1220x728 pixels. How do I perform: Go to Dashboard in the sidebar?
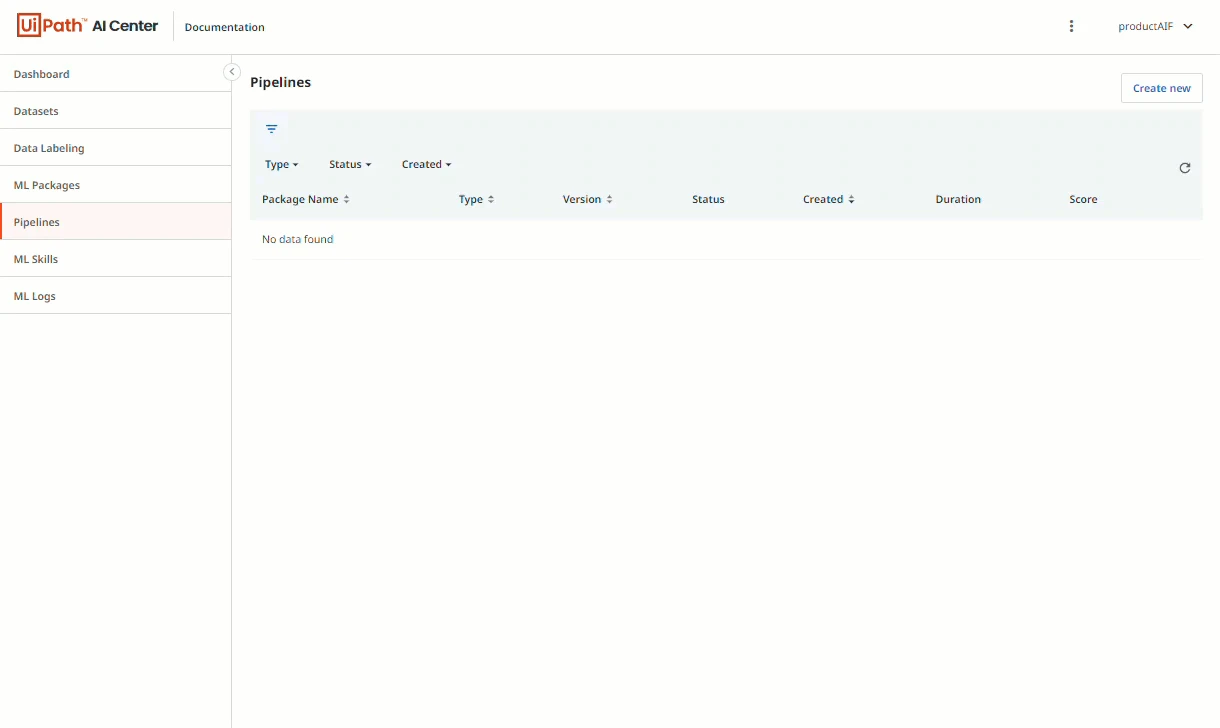pos(115,74)
